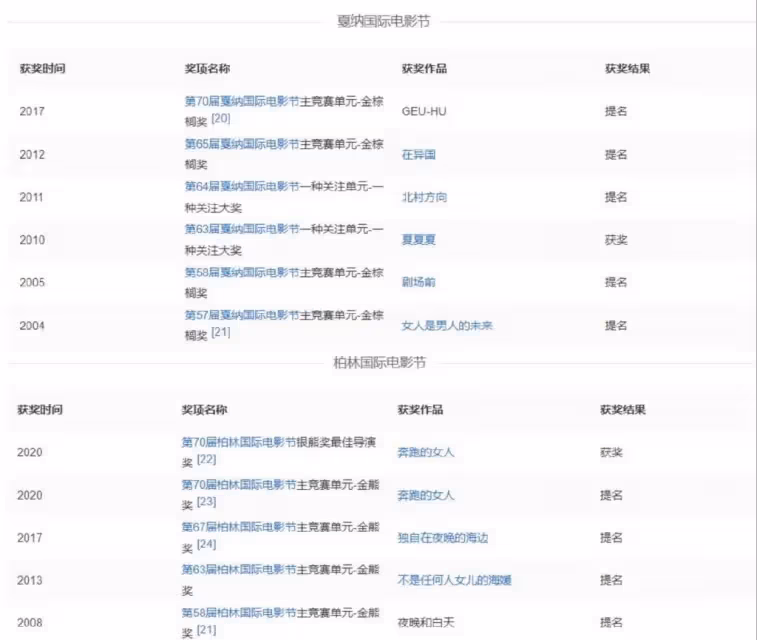
Task: Select year 2011 in Cannes table
Action: pos(31,197)
